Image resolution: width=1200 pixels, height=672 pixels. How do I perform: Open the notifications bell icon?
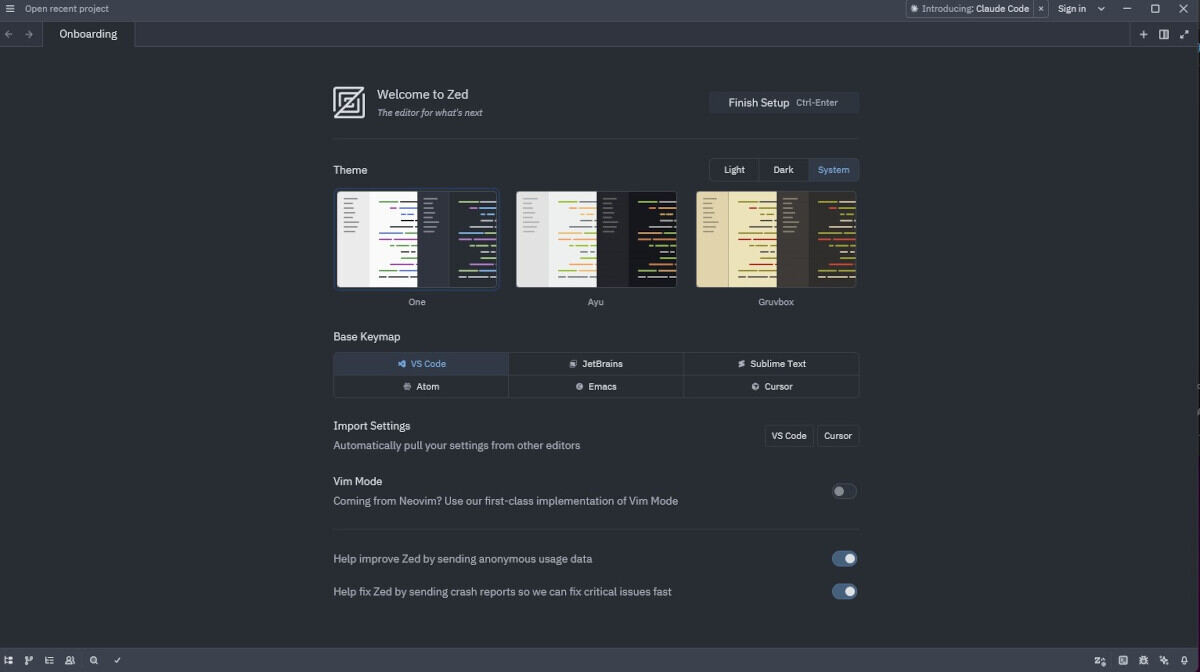(x=1184, y=660)
